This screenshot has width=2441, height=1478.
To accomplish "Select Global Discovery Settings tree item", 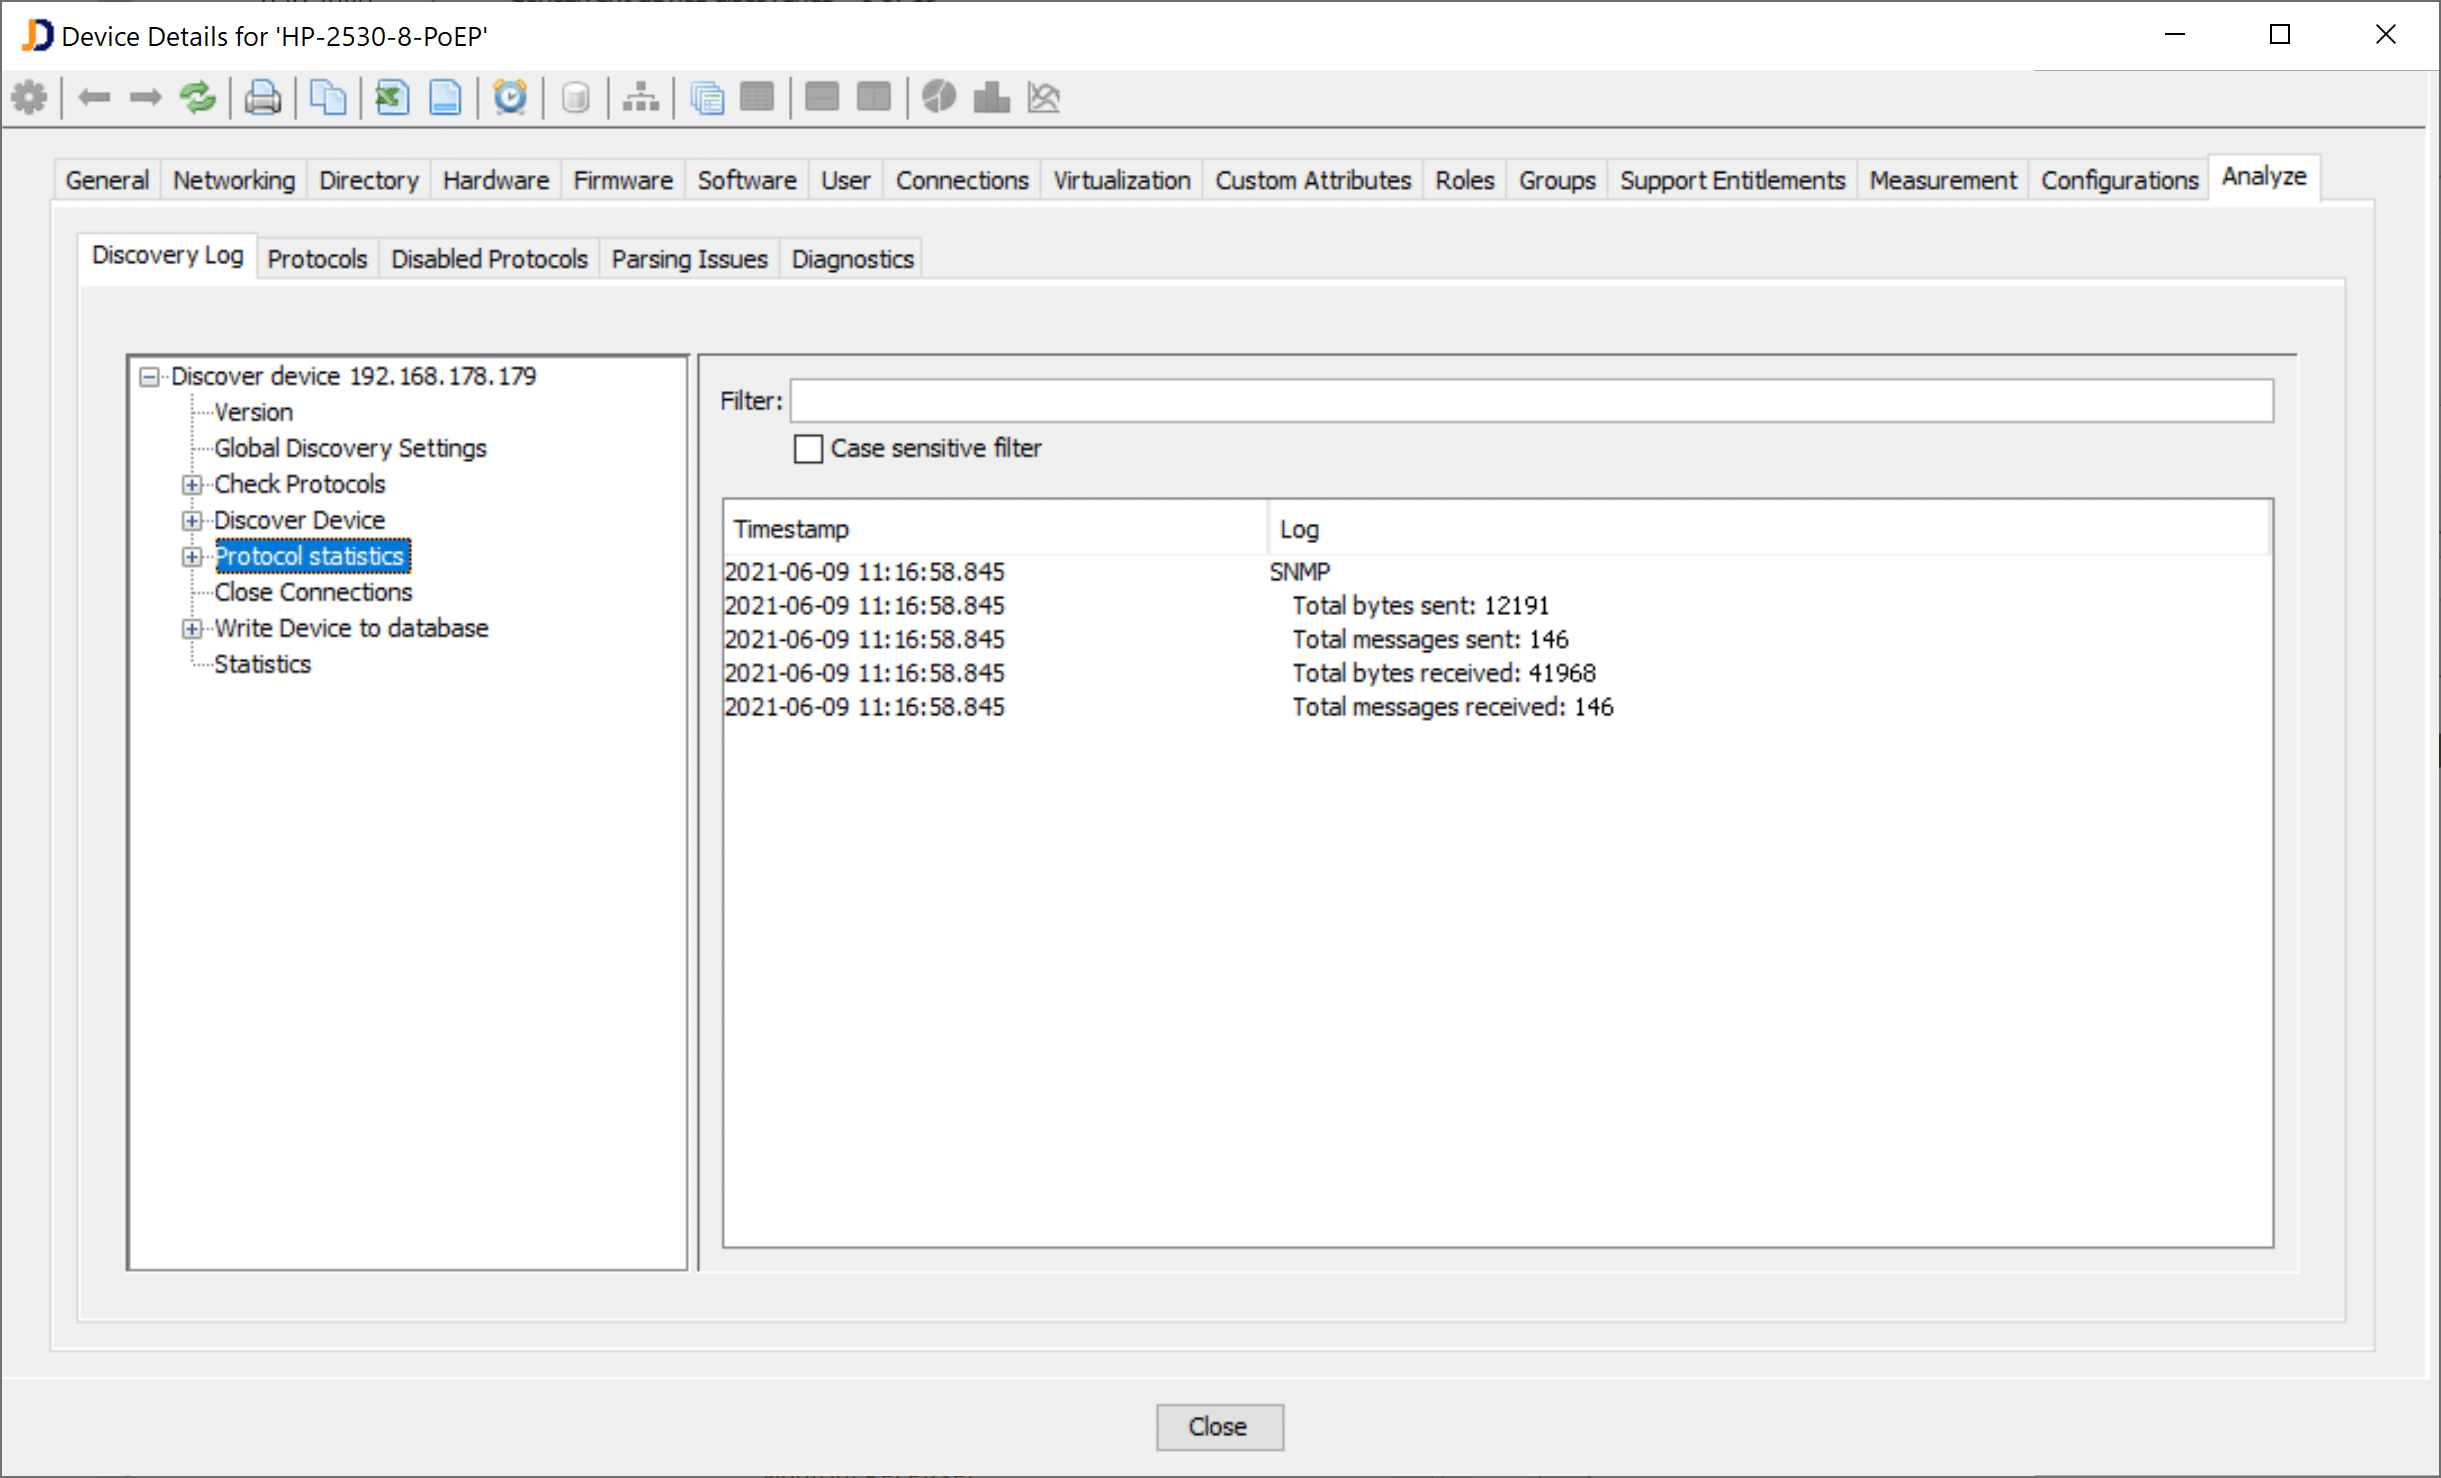I will tap(350, 448).
